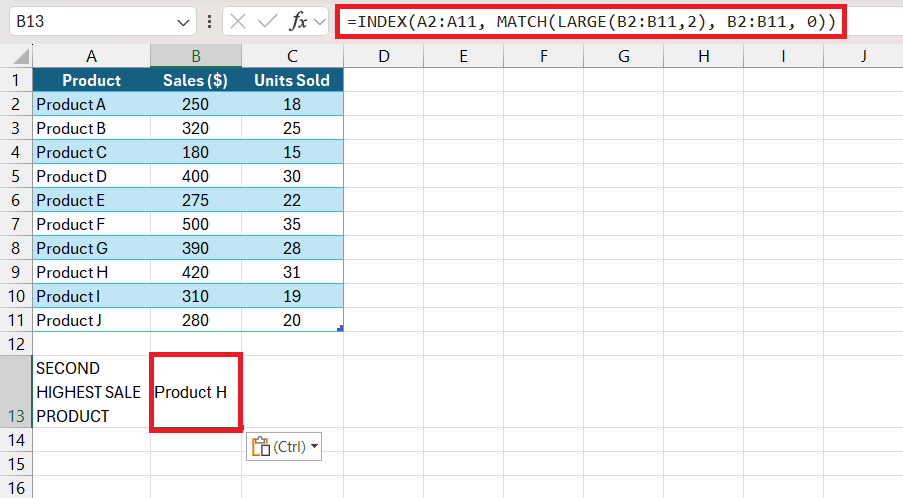Expand the formula bar chevron

[x=320, y=22]
